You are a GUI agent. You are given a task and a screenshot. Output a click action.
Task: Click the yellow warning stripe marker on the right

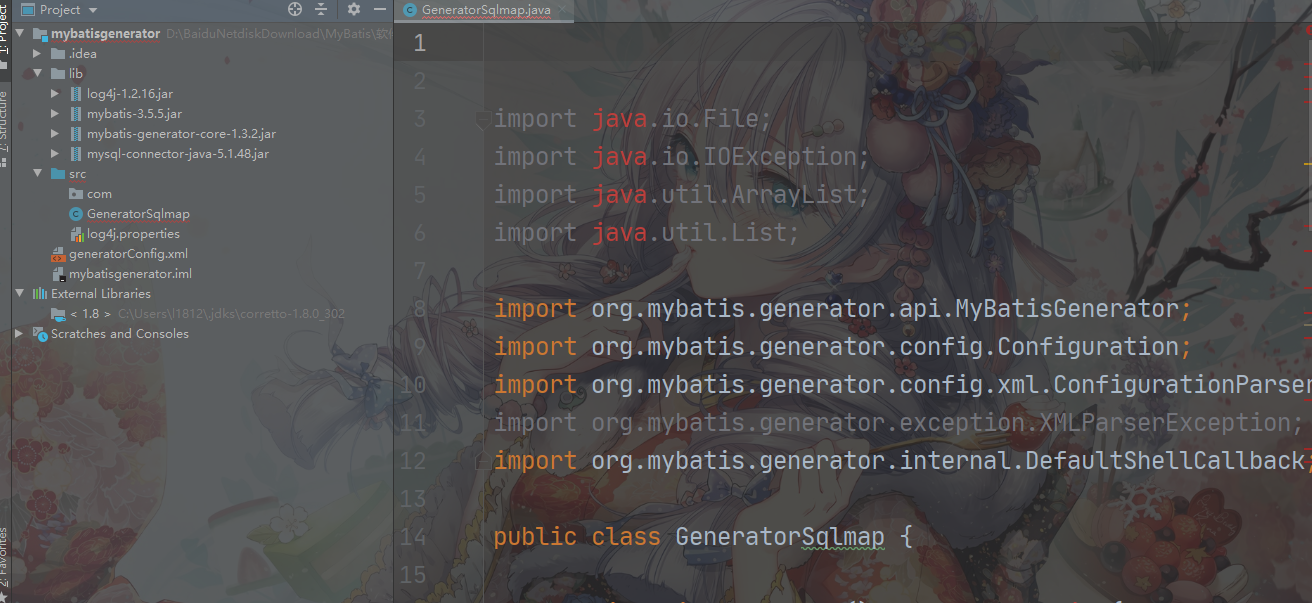(x=1307, y=162)
